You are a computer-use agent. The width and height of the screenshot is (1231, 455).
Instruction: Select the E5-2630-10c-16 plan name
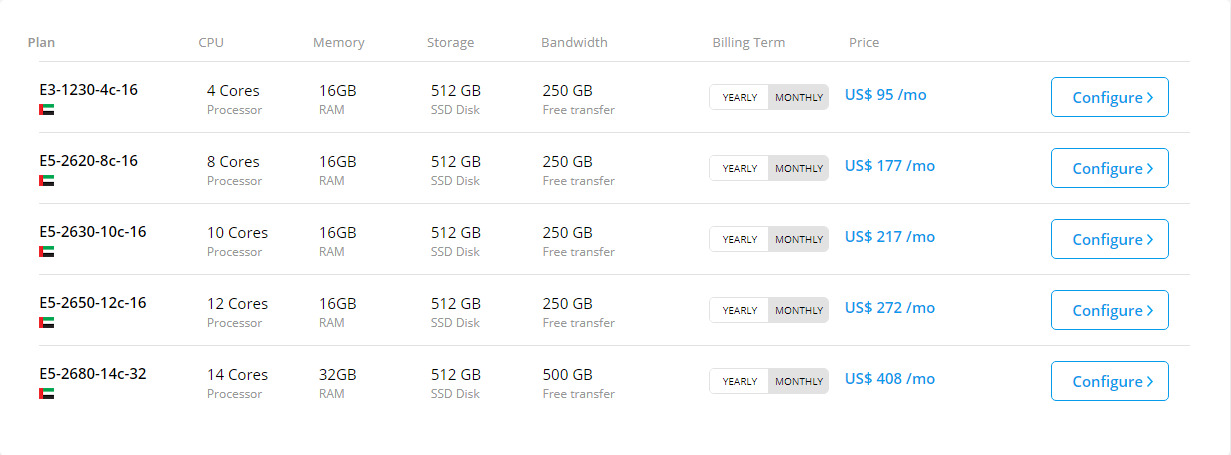(93, 232)
